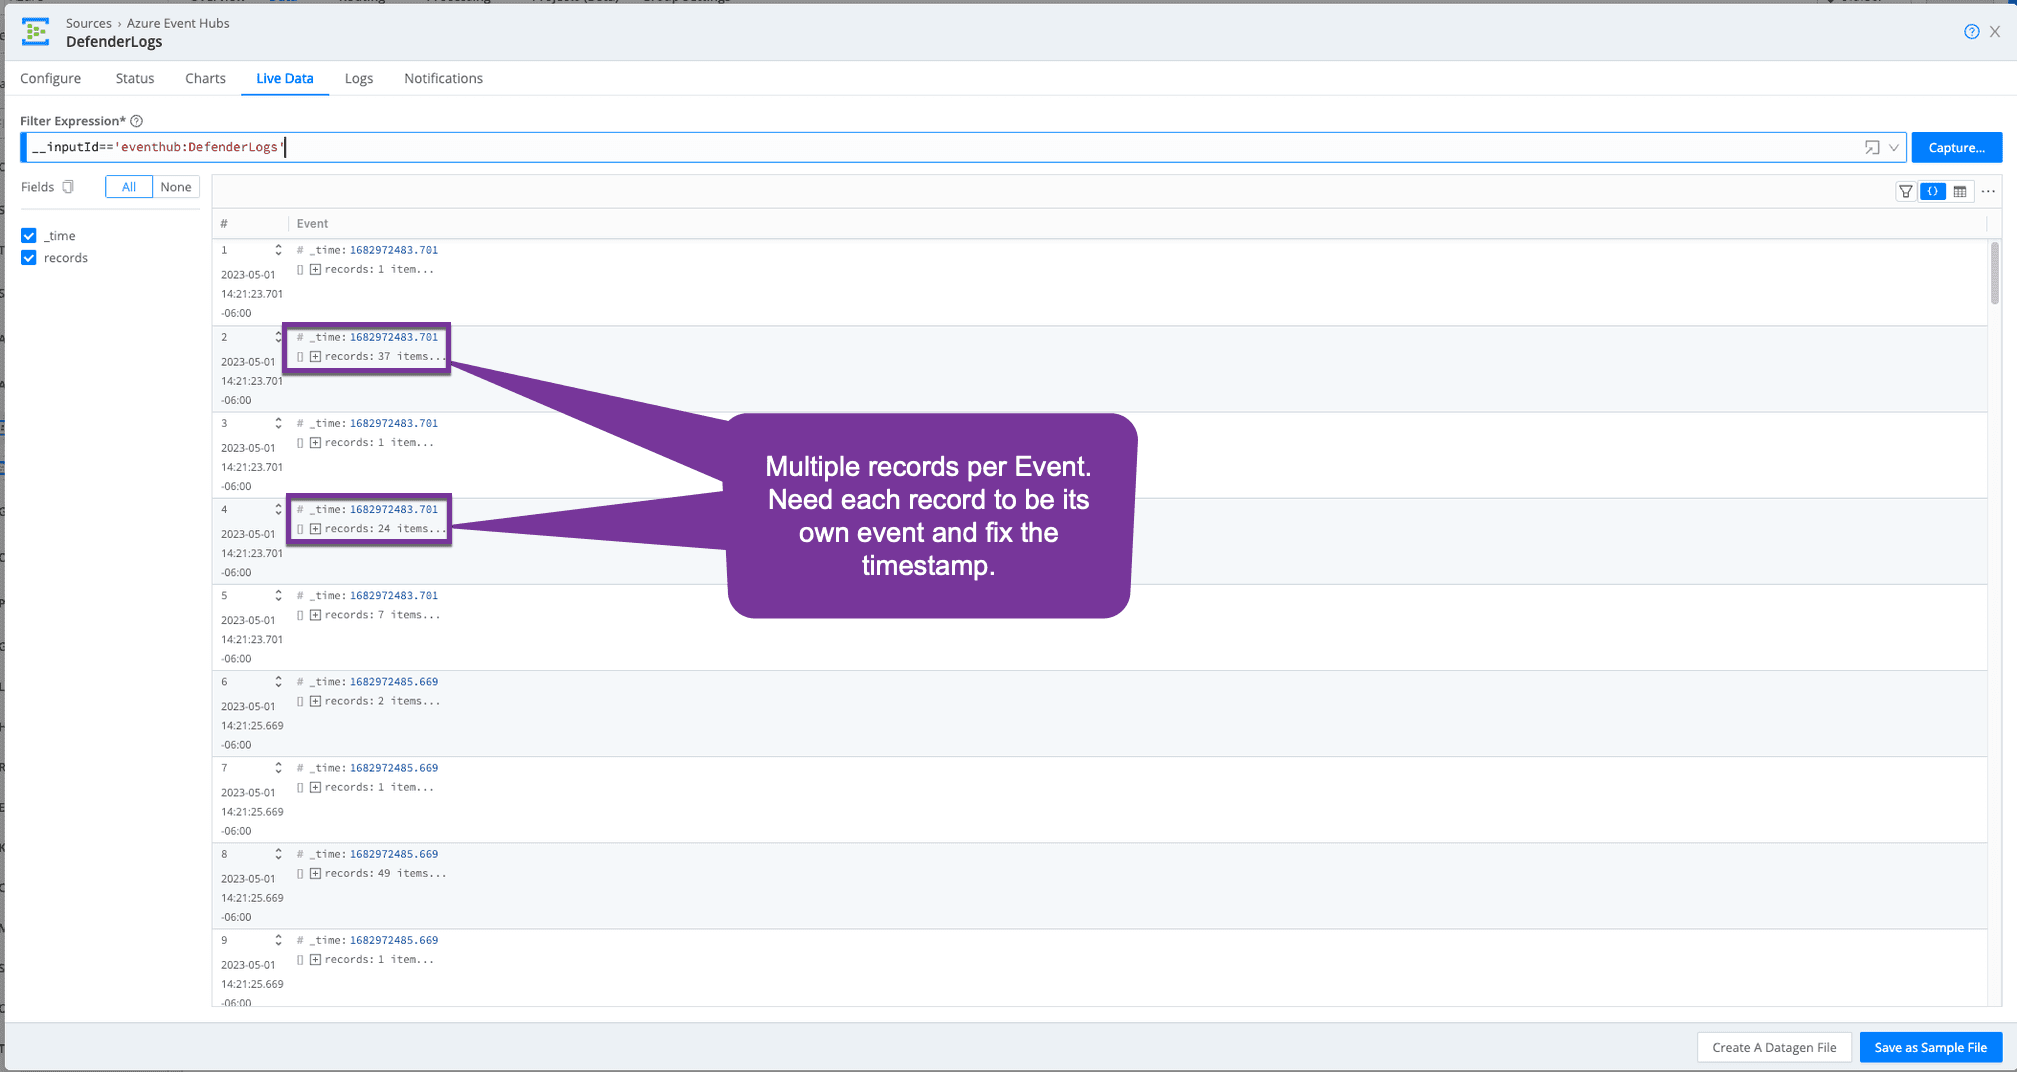Click inside the Filter Expression input
2017x1072 pixels.
900,148
